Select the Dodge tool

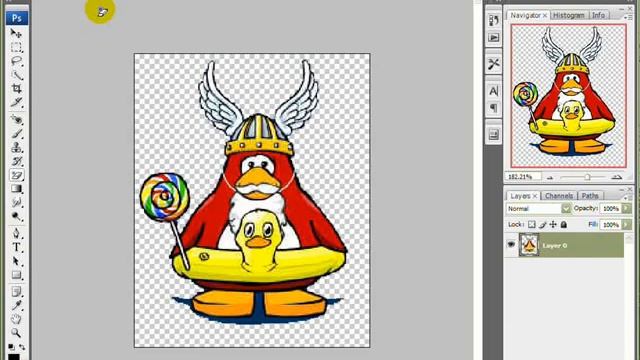pos(16,216)
